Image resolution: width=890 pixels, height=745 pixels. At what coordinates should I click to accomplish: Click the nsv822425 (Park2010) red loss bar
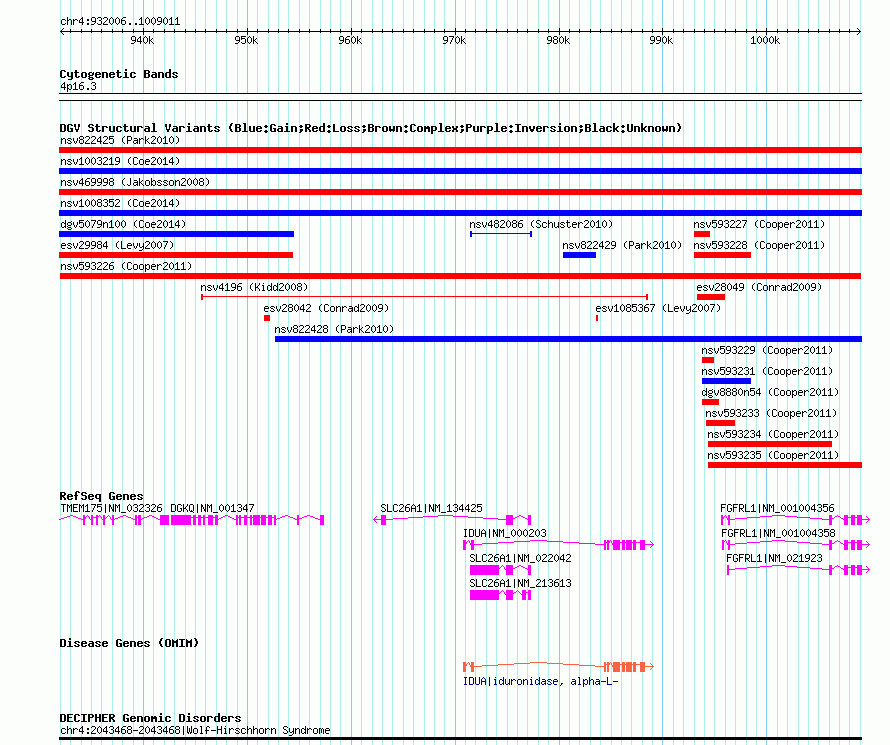coord(460,150)
